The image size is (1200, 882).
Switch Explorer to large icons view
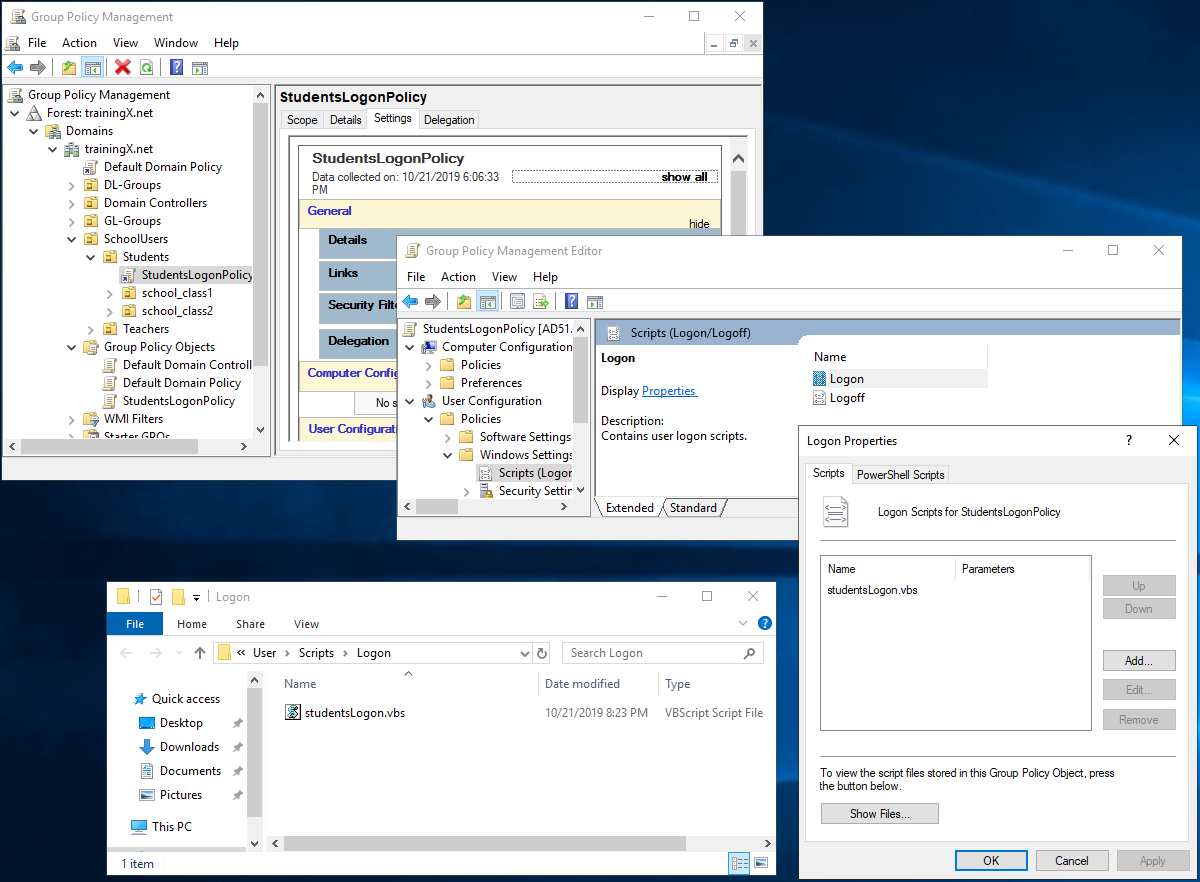click(x=761, y=862)
